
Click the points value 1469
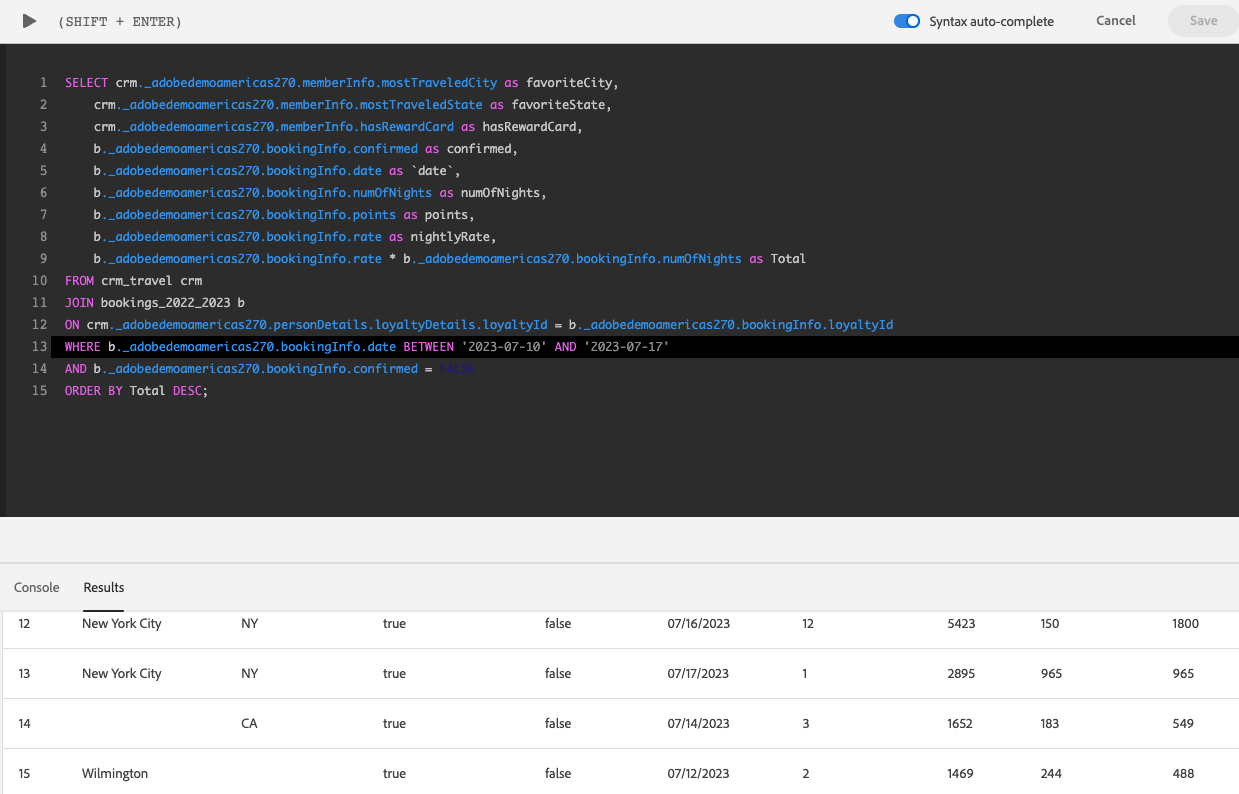click(x=961, y=773)
